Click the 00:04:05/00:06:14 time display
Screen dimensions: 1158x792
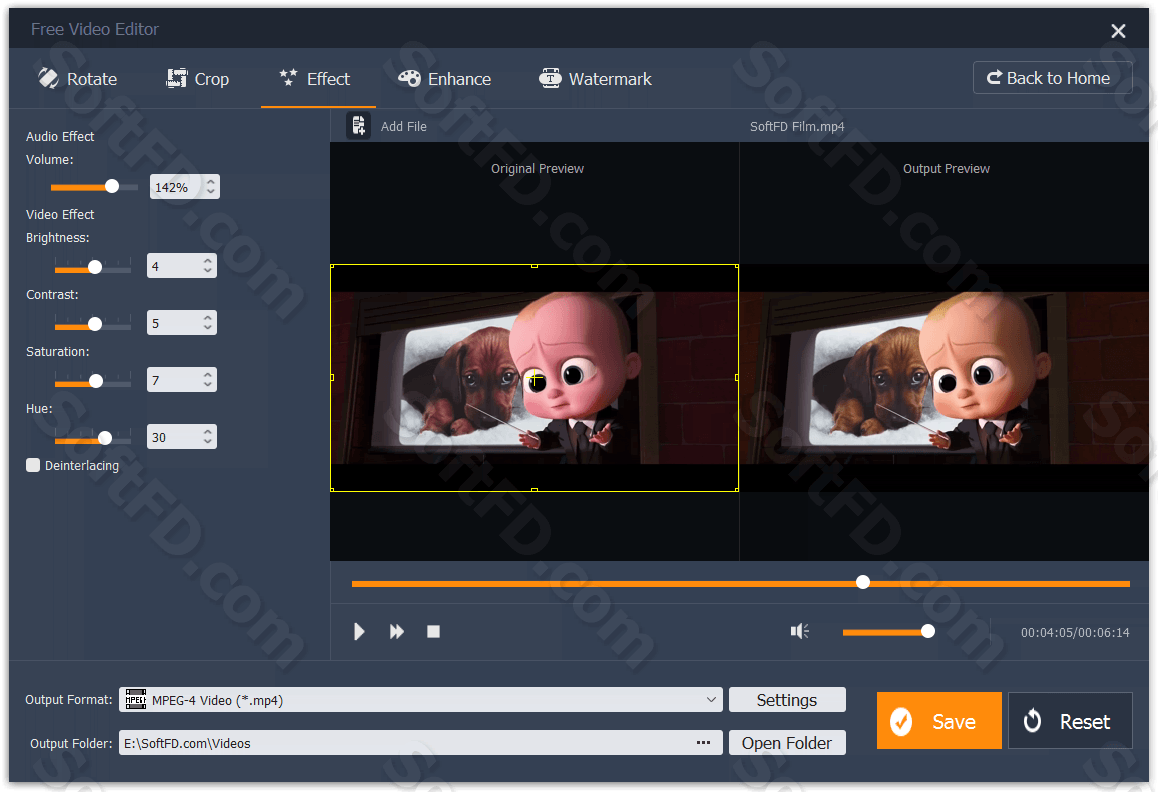coord(1075,632)
